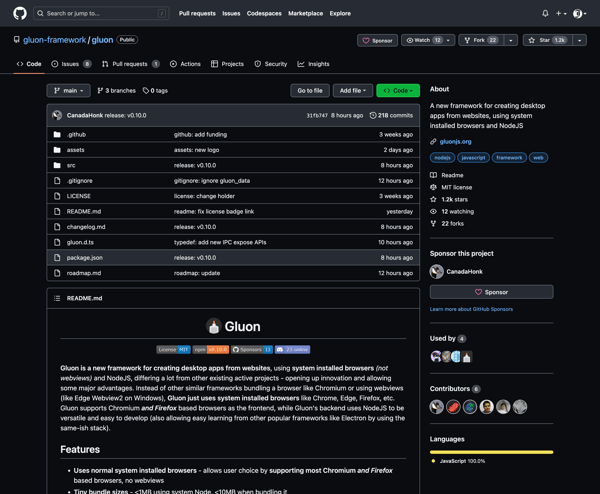The width and height of the screenshot is (600, 494).
Task: Select the framework topic tag
Action: point(509,158)
